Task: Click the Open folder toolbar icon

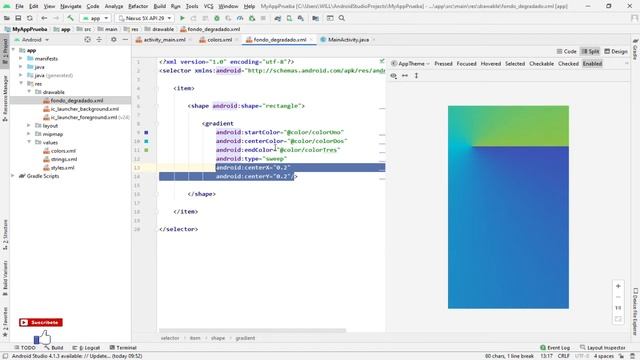Action: (7, 18)
